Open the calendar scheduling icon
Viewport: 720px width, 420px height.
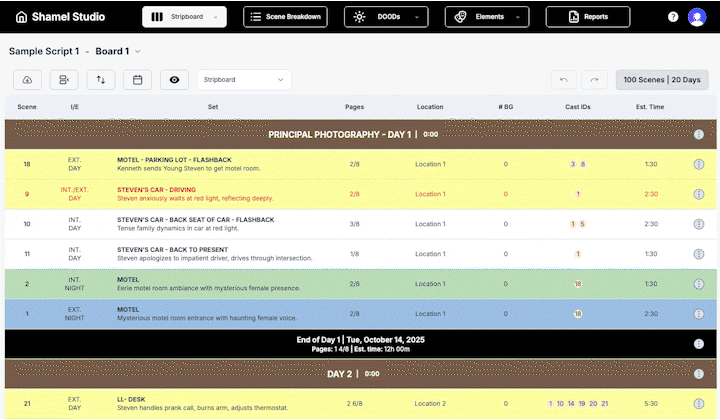137,80
